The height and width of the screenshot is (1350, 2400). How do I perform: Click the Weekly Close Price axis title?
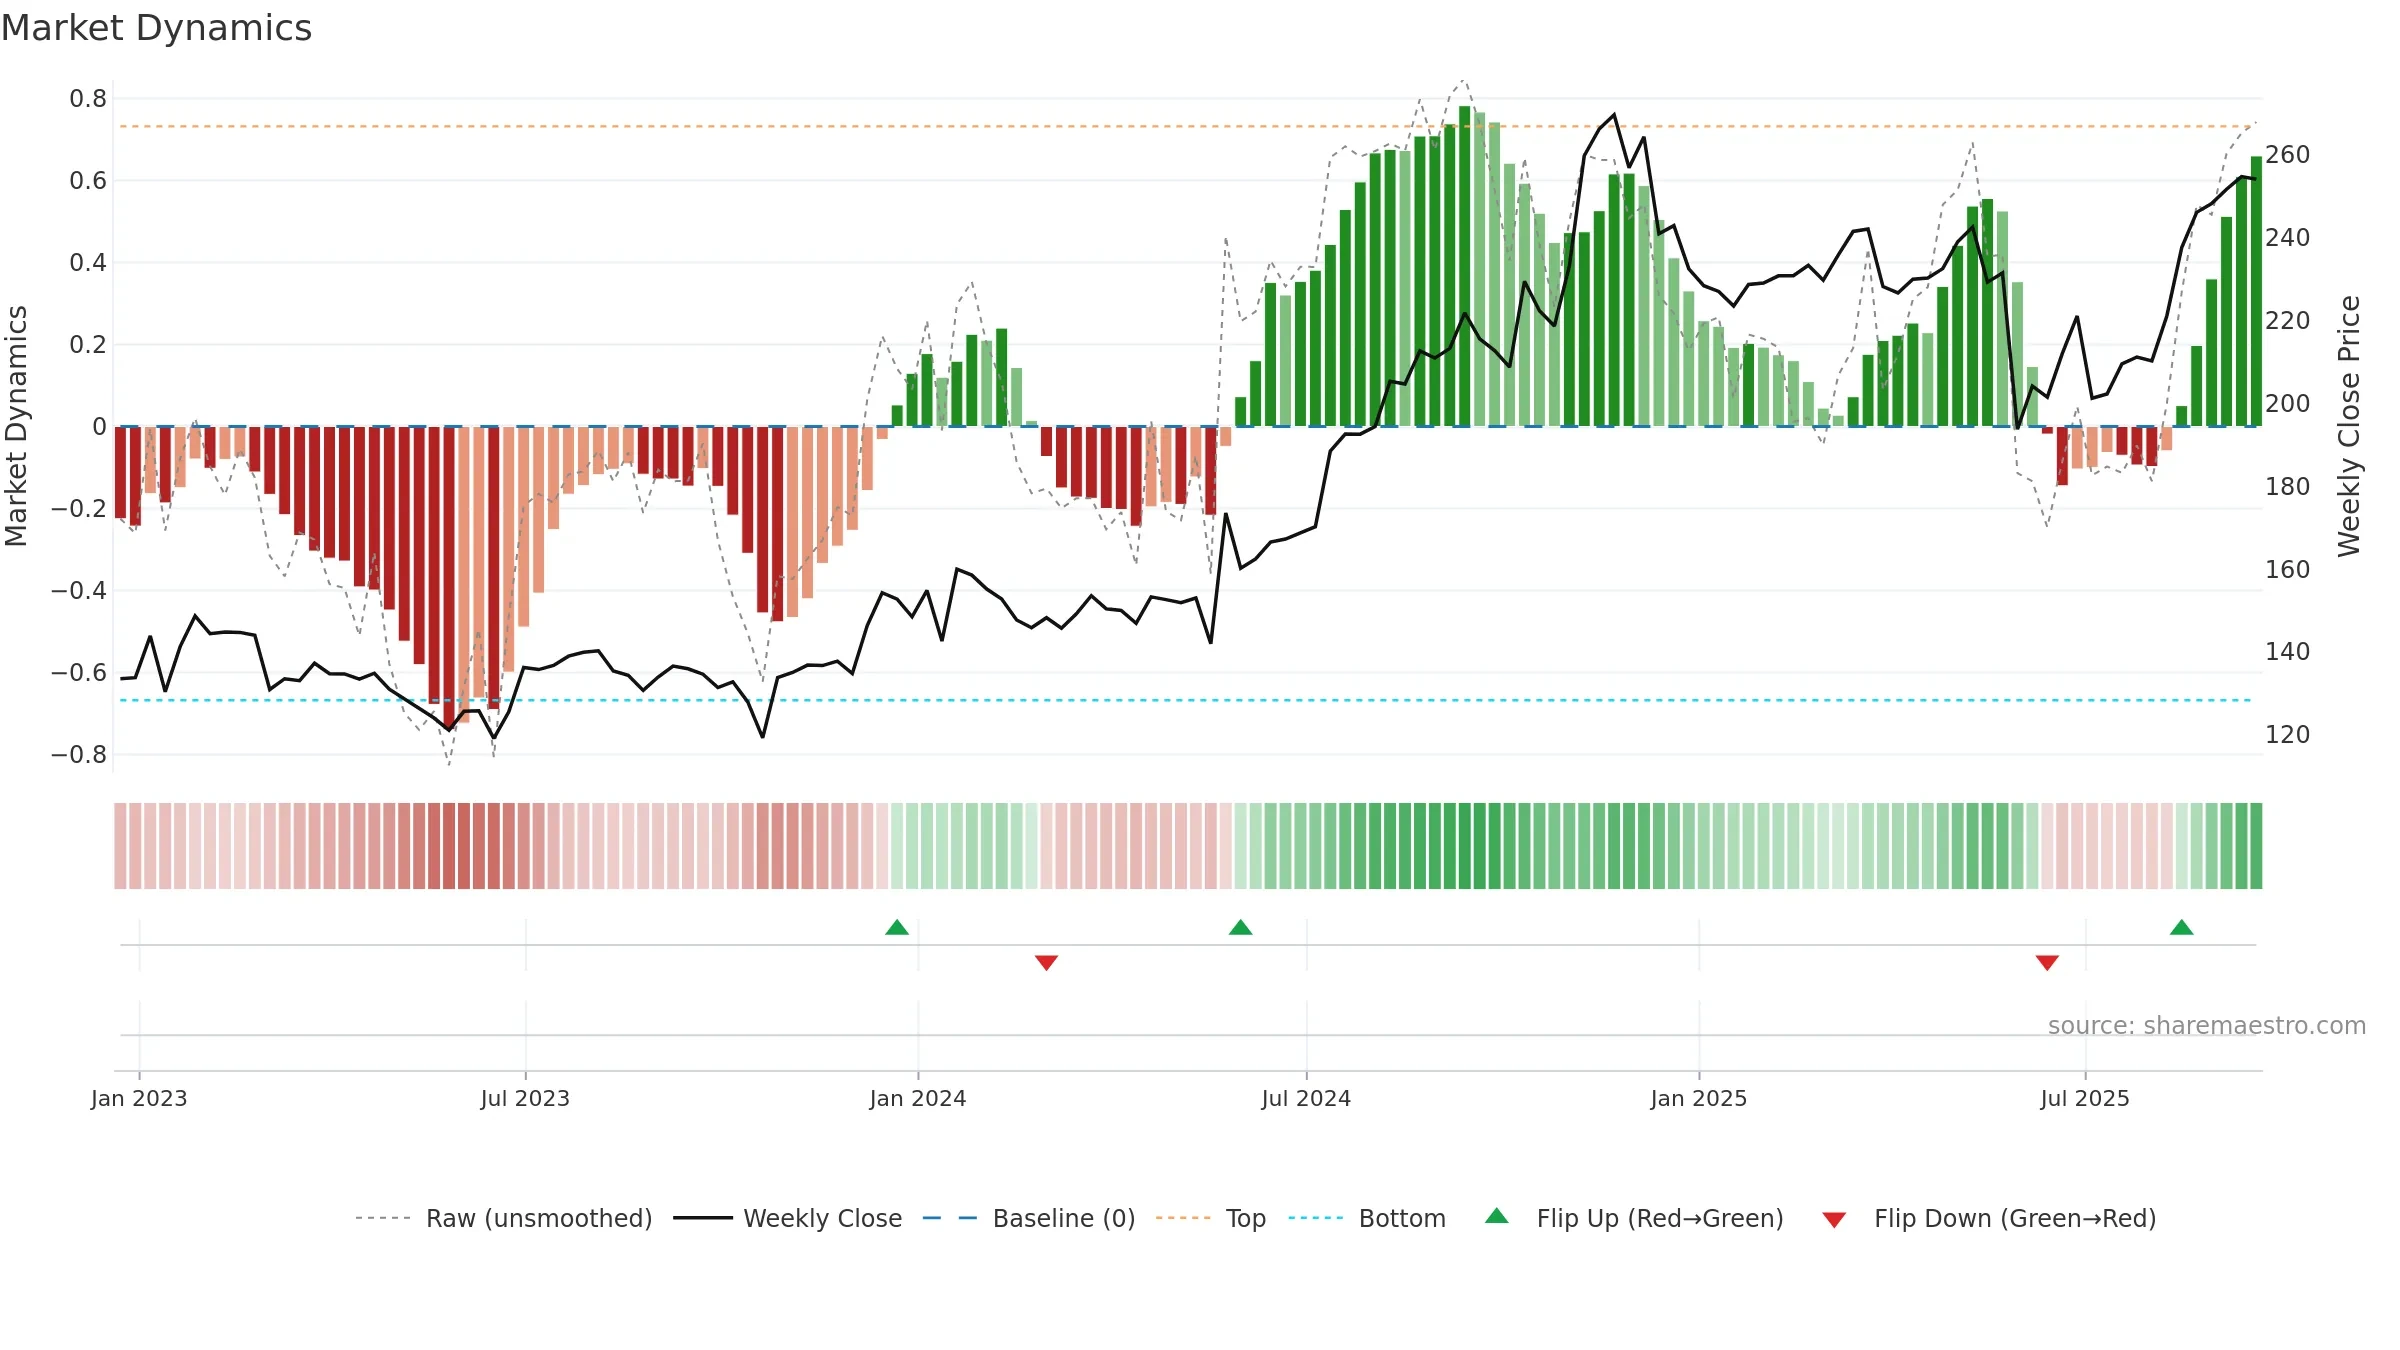pos(2349,426)
